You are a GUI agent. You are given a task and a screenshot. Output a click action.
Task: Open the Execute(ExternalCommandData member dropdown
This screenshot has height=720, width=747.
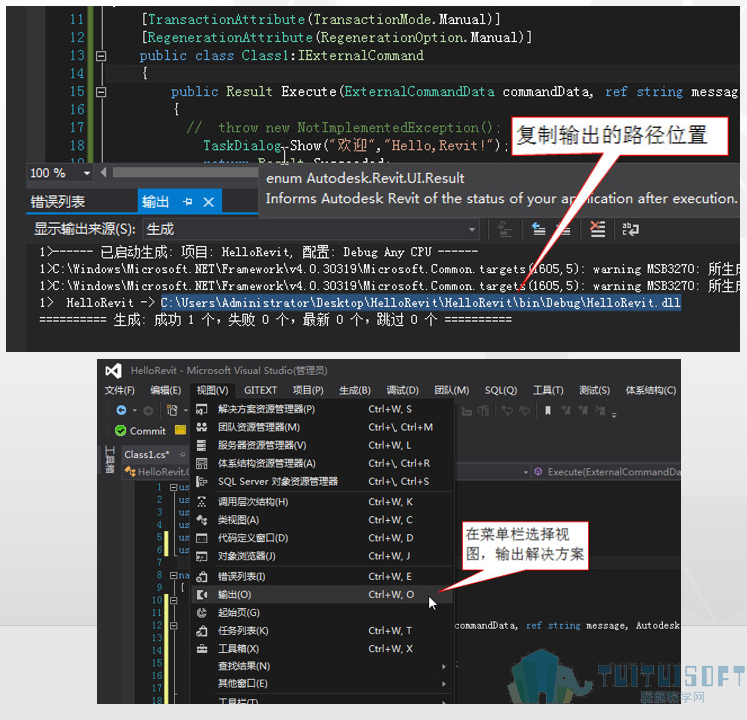(x=607, y=472)
